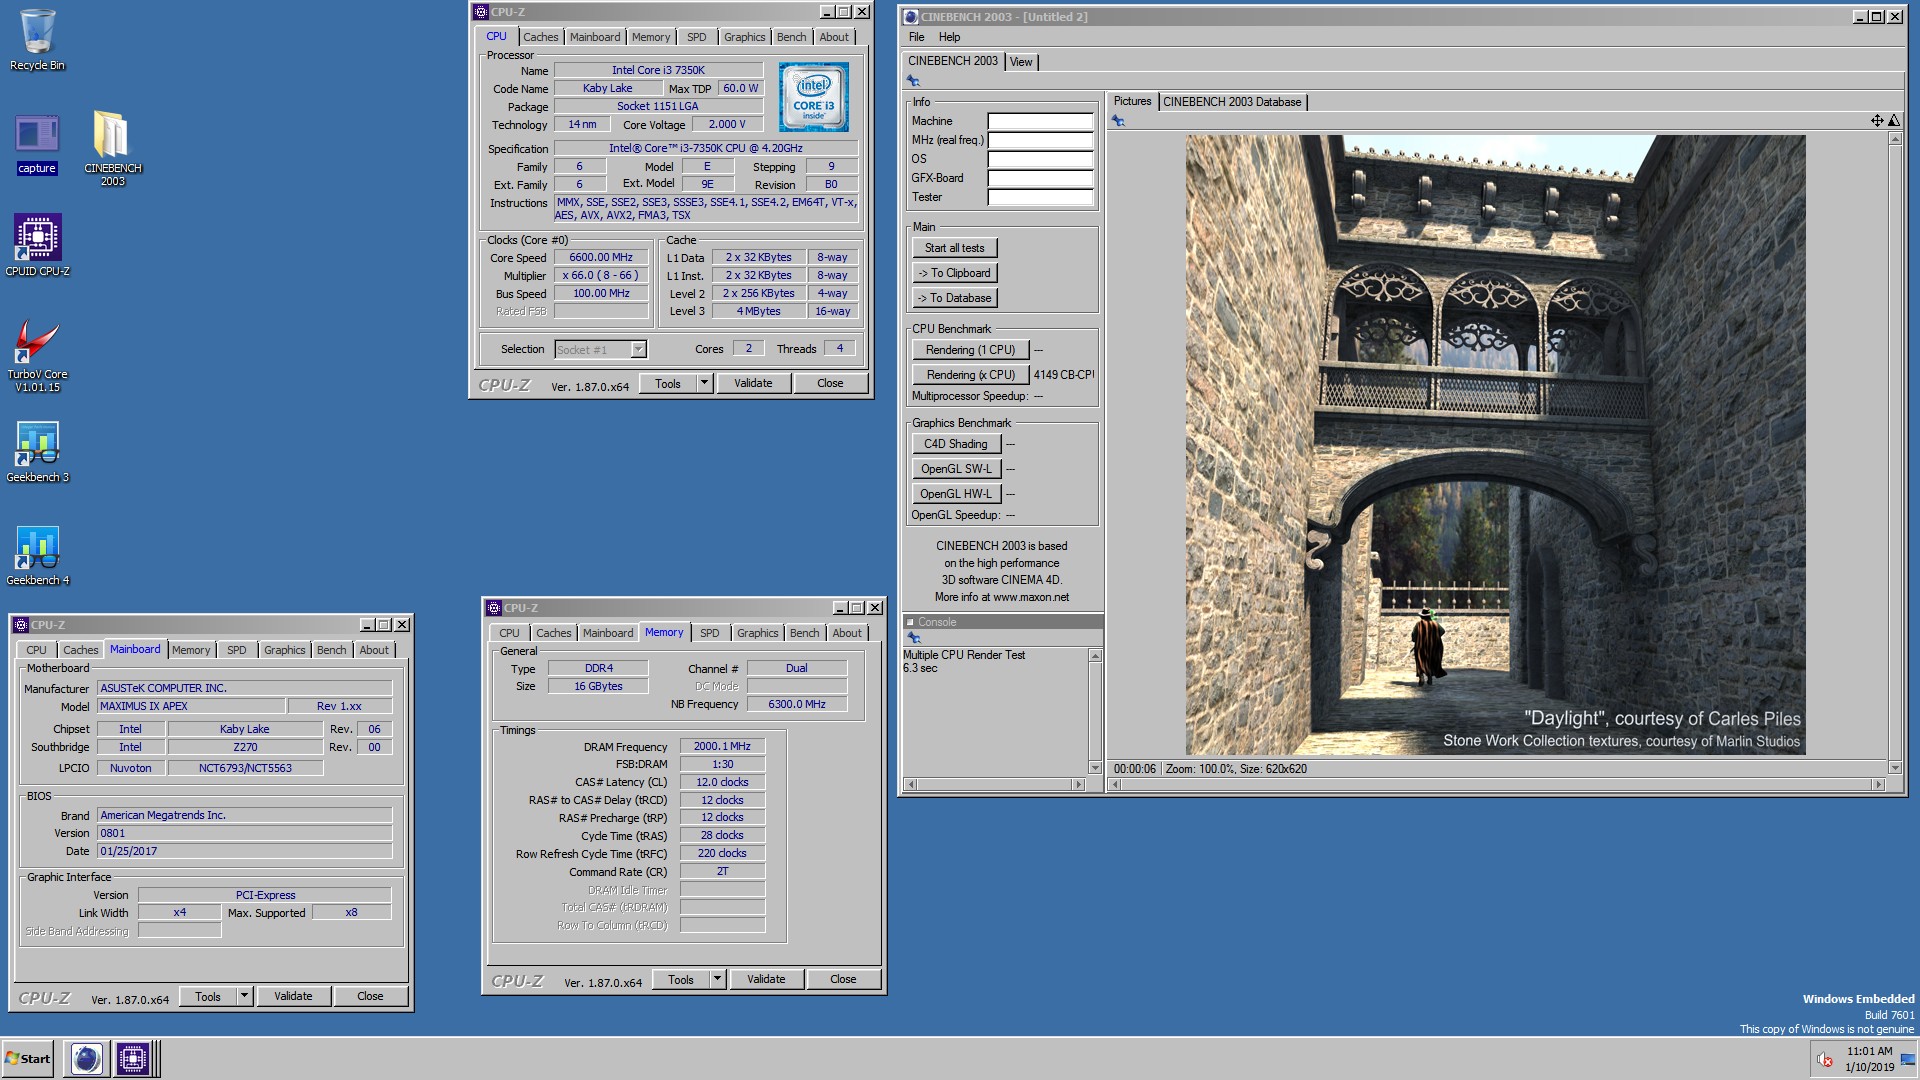
Task: Click the Tools button in CPU window
Action: [668, 383]
